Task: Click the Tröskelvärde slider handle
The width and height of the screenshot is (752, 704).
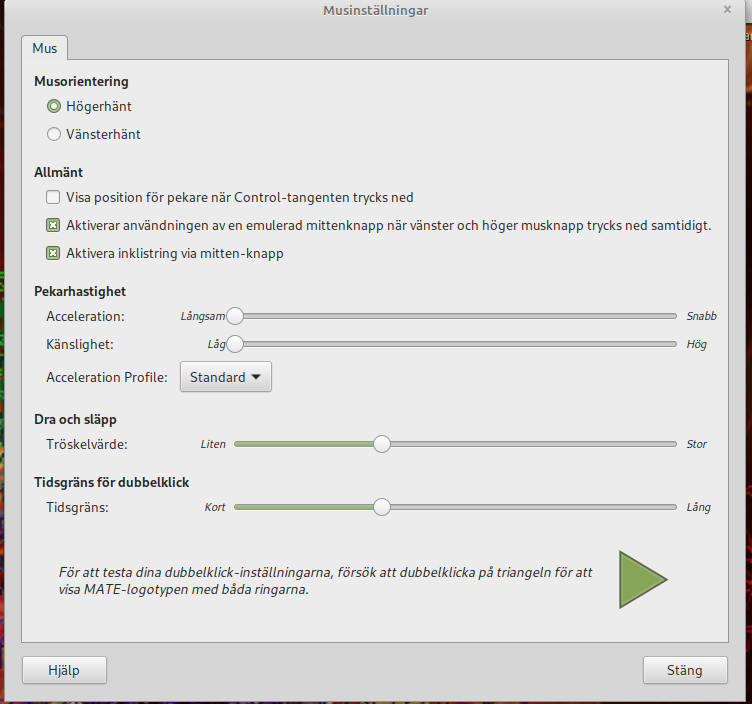Action: pyautogui.click(x=381, y=444)
